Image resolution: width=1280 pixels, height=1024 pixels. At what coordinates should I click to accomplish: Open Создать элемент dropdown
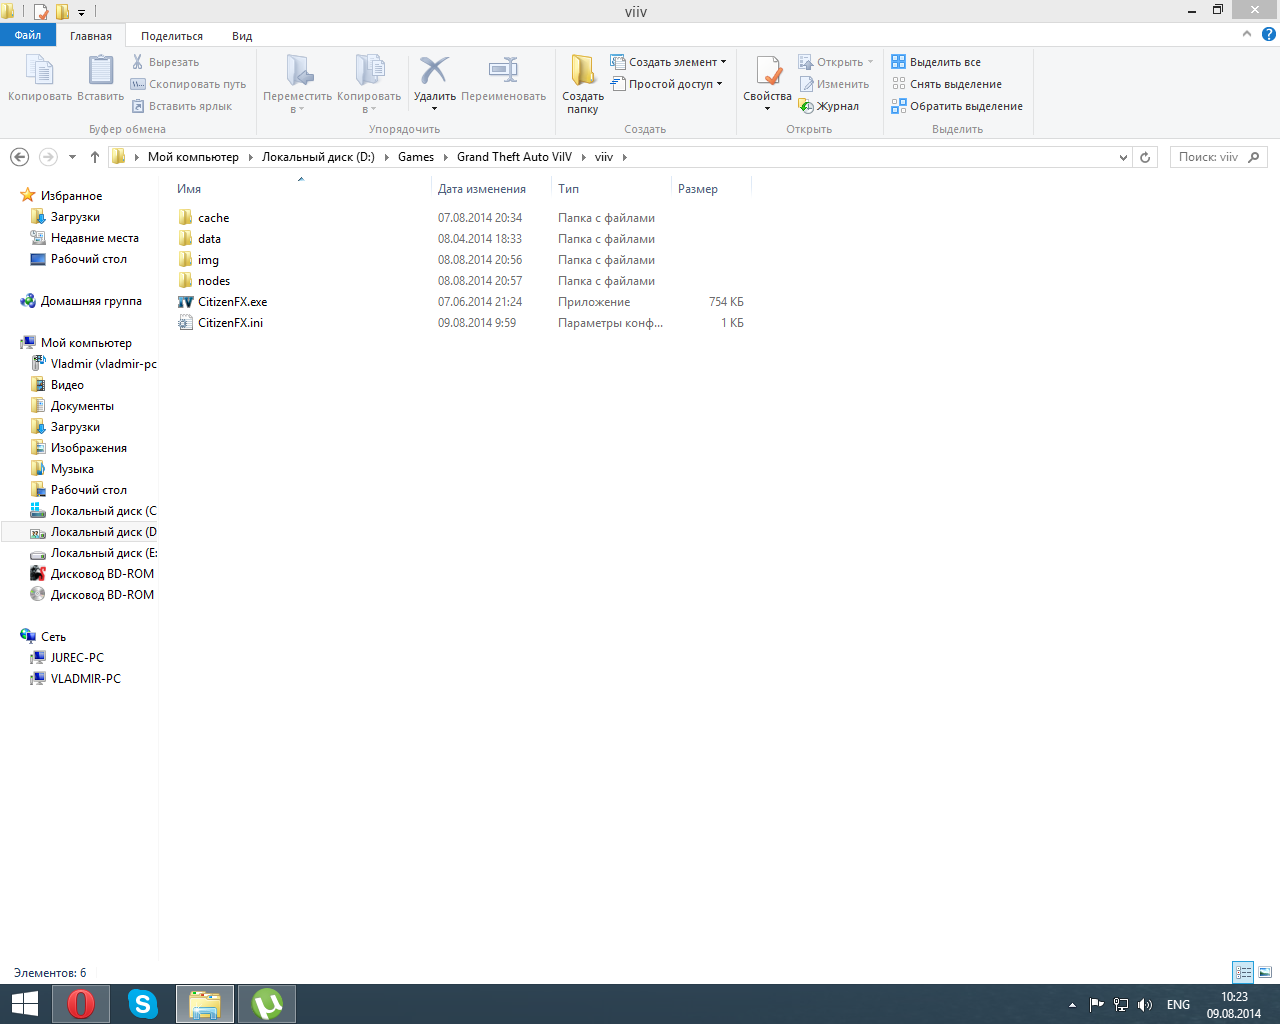click(668, 62)
